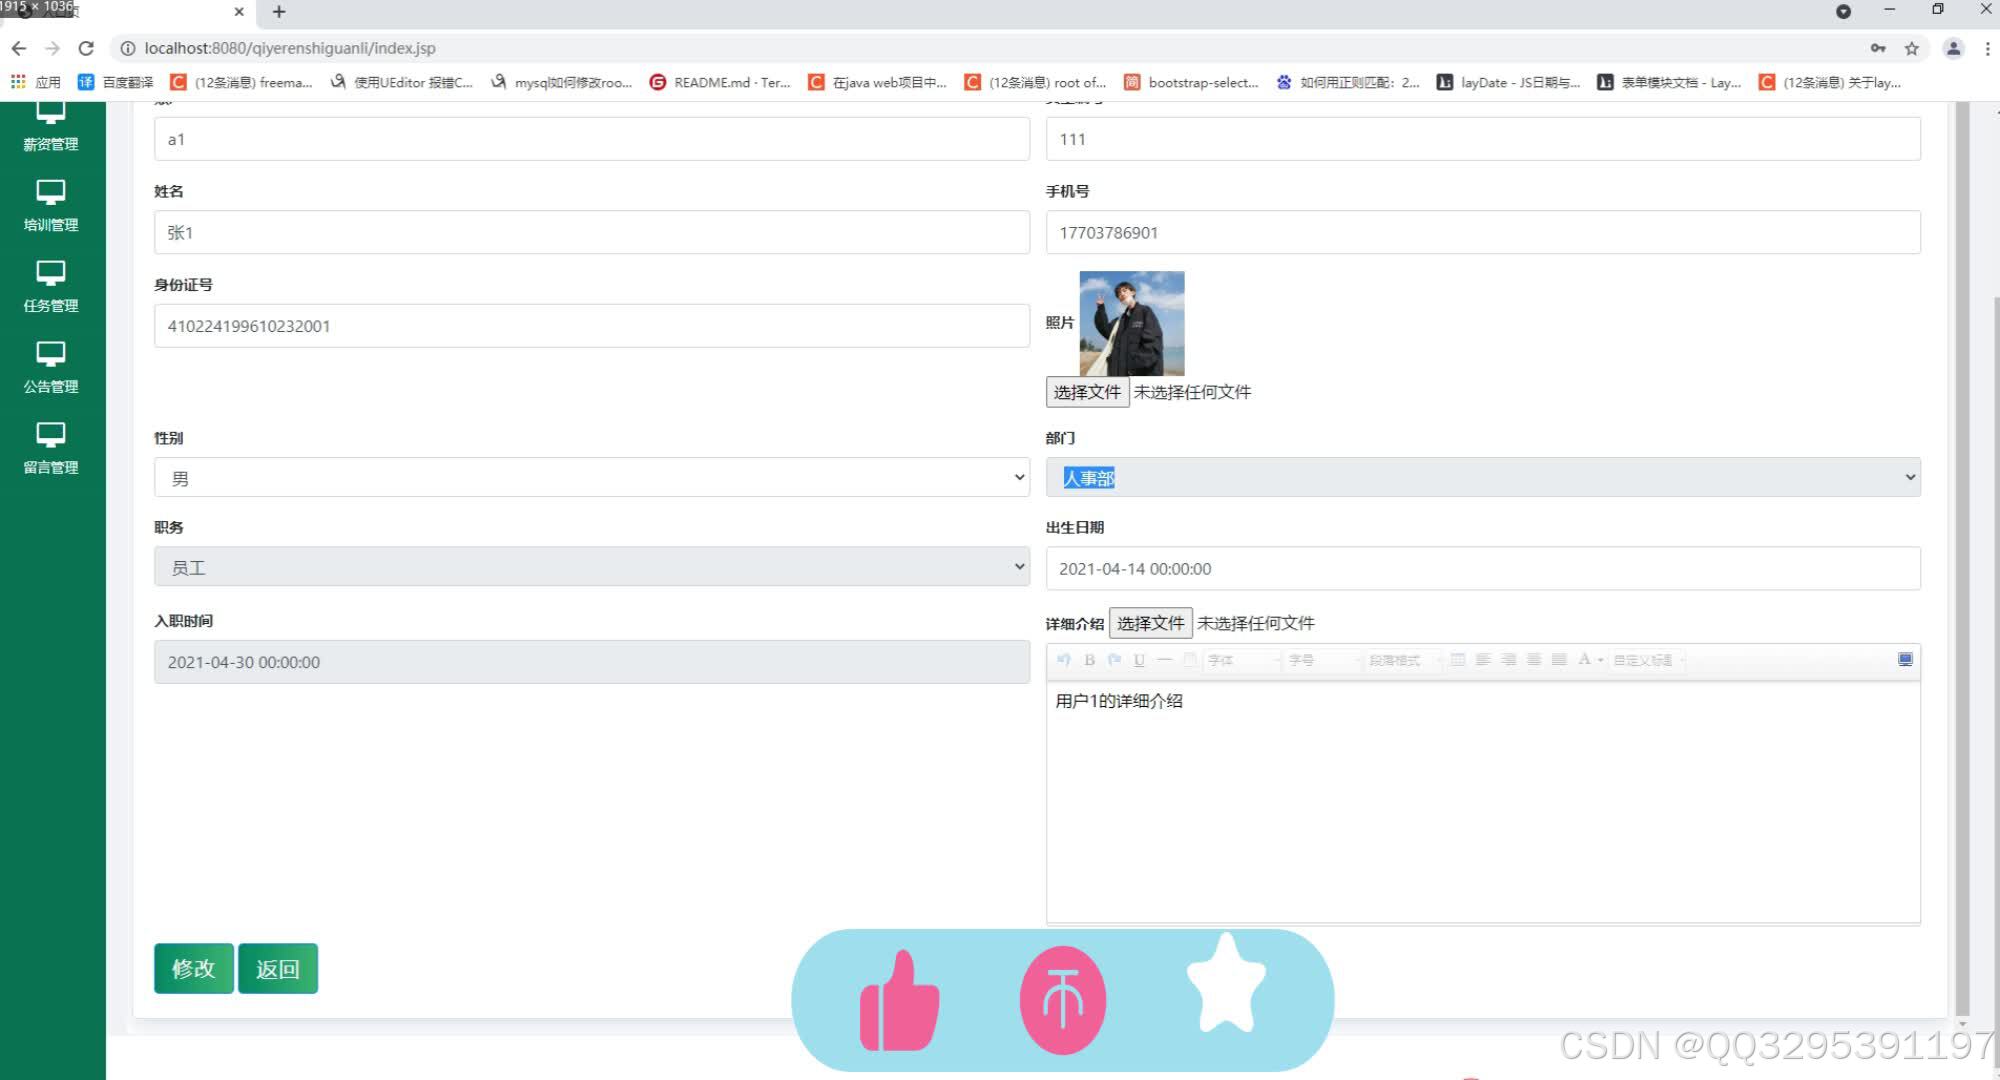Toggle bold in the editor toolbar
Viewport: 2000px width, 1080px height.
click(1089, 660)
